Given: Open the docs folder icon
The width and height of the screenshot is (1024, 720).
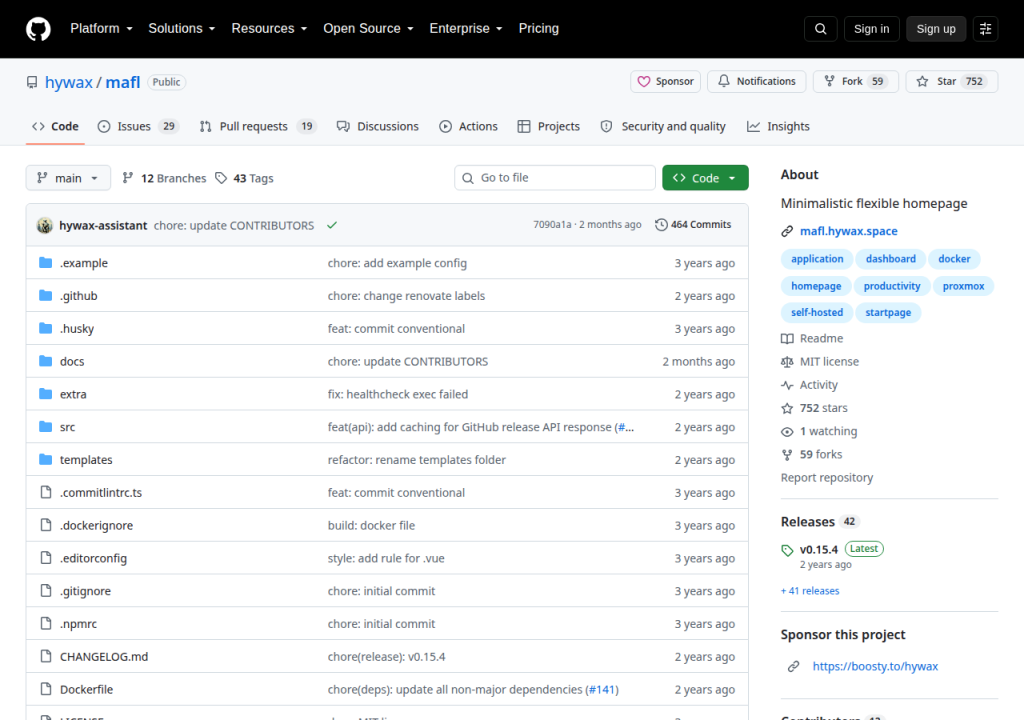Looking at the screenshot, I should point(45,361).
